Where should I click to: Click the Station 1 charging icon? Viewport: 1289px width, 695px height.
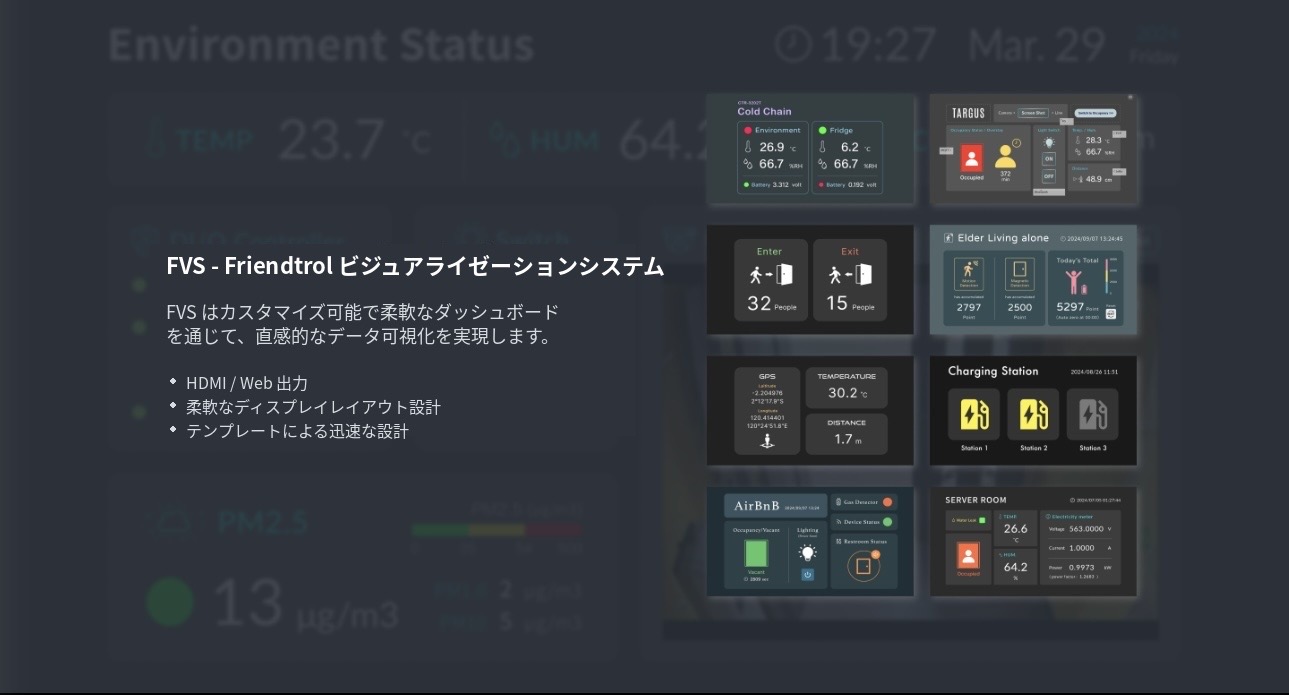pos(973,415)
